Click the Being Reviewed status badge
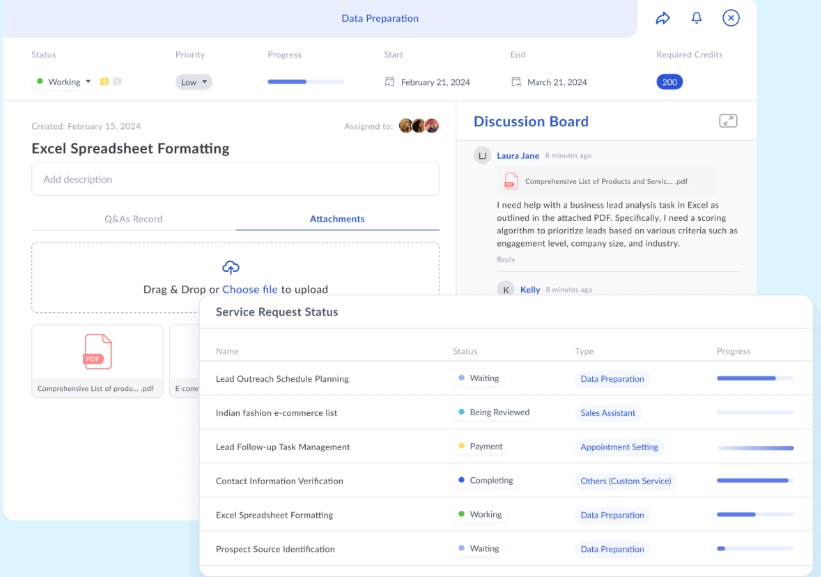Image resolution: width=821 pixels, height=577 pixels. click(x=494, y=412)
